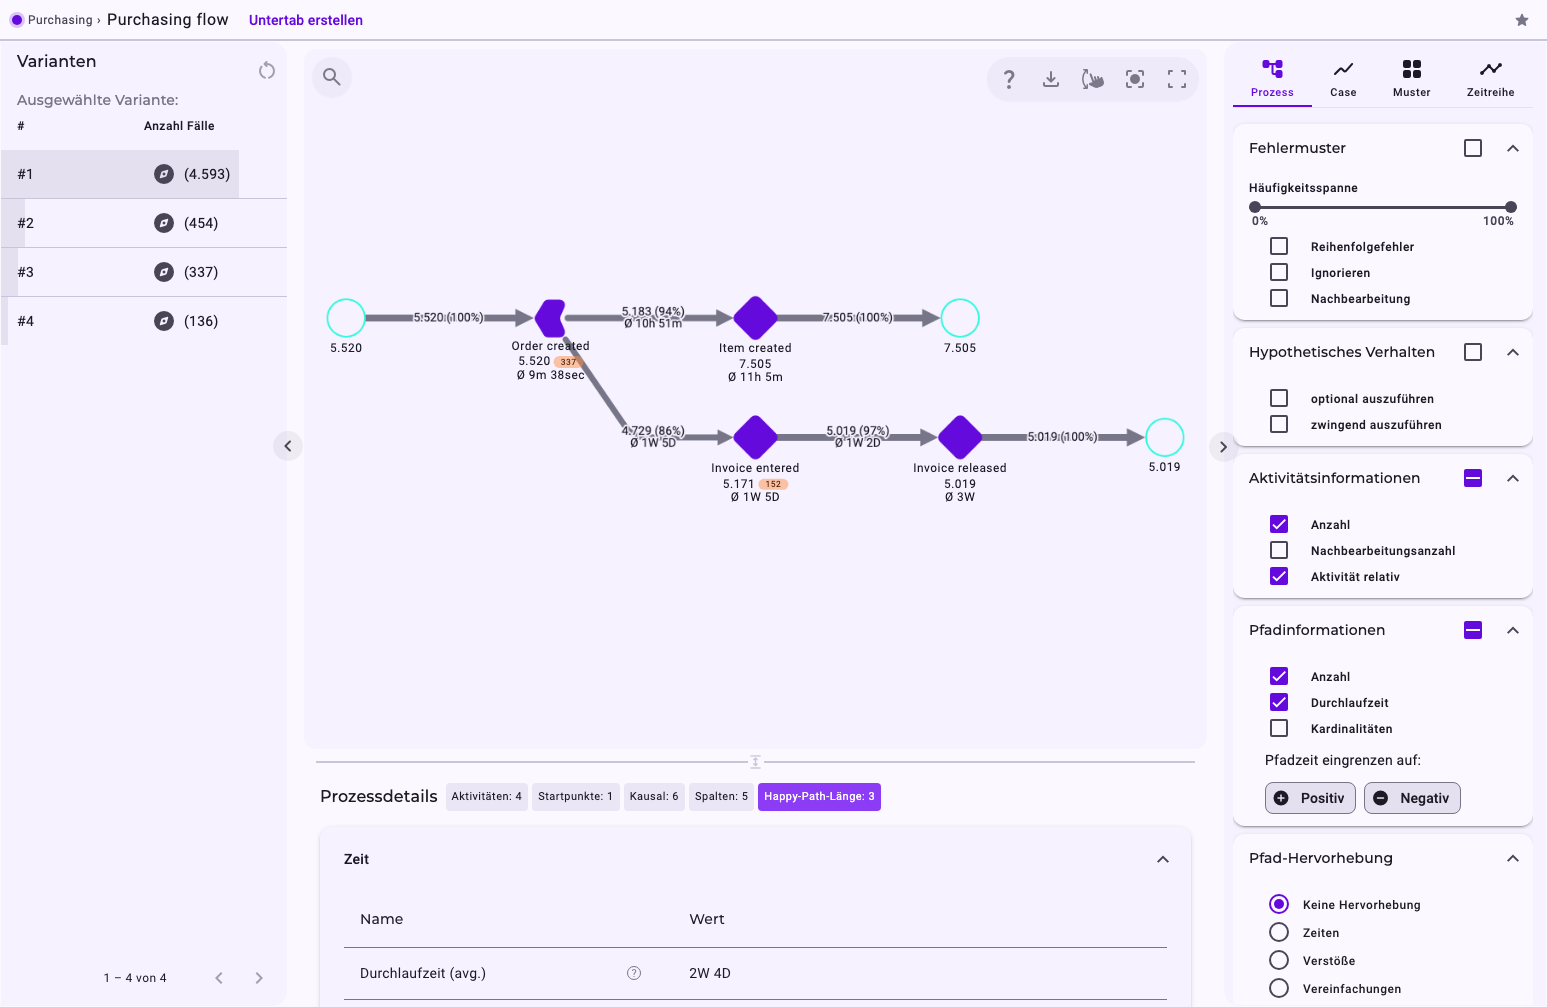Collapse the Pfadinformationen section
This screenshot has width=1547, height=1007.
(x=1513, y=630)
